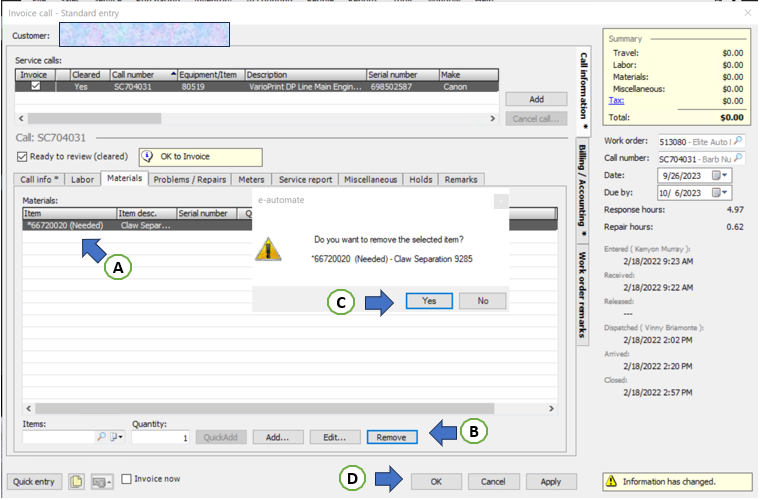
Task: Click the Items field search magnifier icon
Action: tap(101, 437)
